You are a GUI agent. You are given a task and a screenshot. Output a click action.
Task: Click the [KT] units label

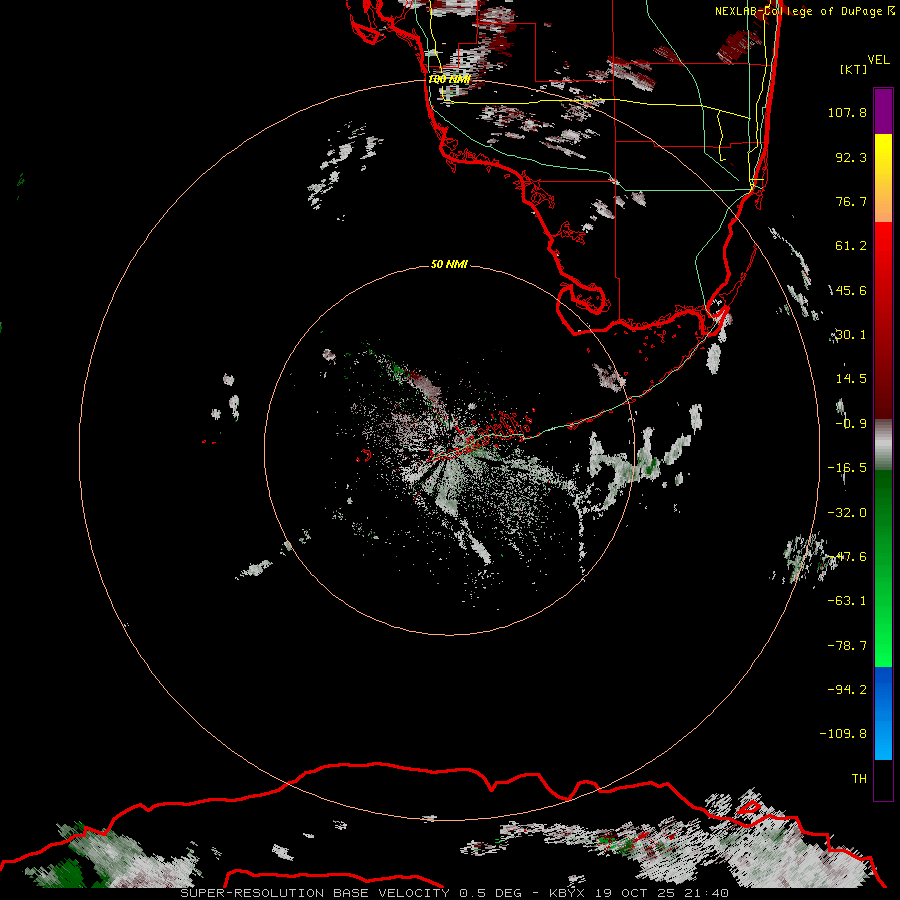pos(853,69)
